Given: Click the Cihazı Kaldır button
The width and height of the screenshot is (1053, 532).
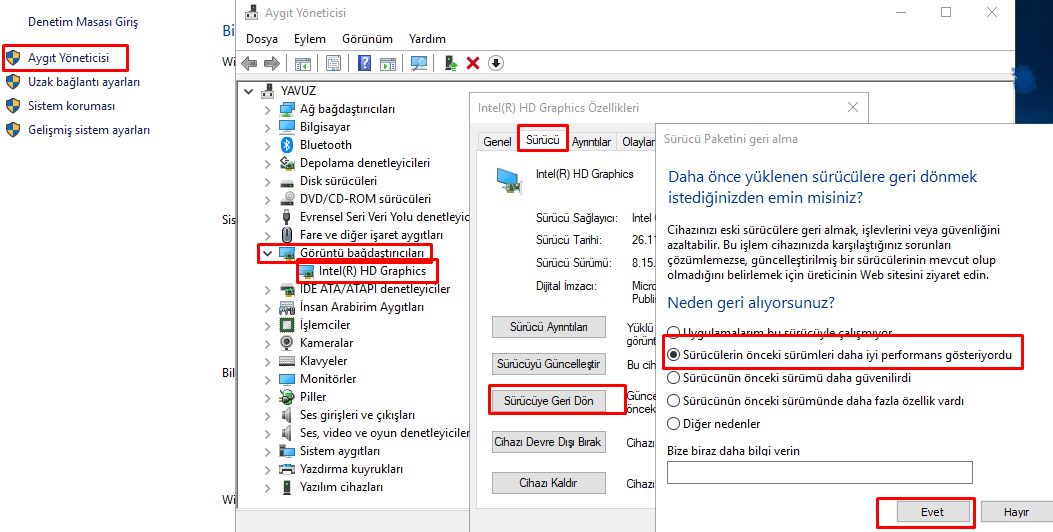Looking at the screenshot, I should pyautogui.click(x=549, y=483).
